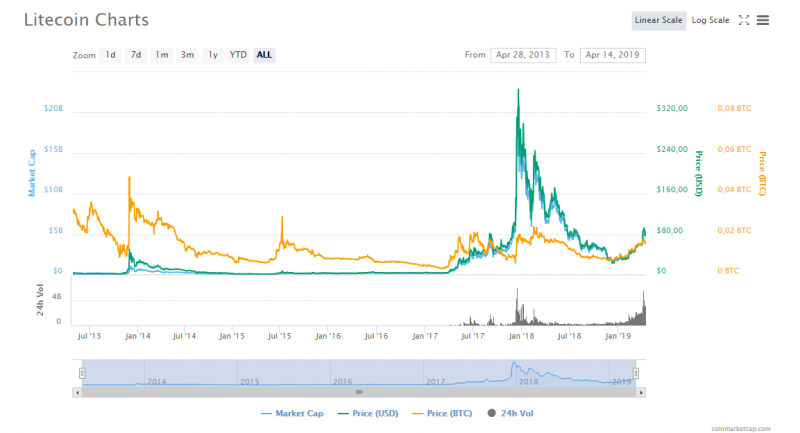The image size is (800, 433).
Task: Set zoom to 3m
Action: [187, 55]
